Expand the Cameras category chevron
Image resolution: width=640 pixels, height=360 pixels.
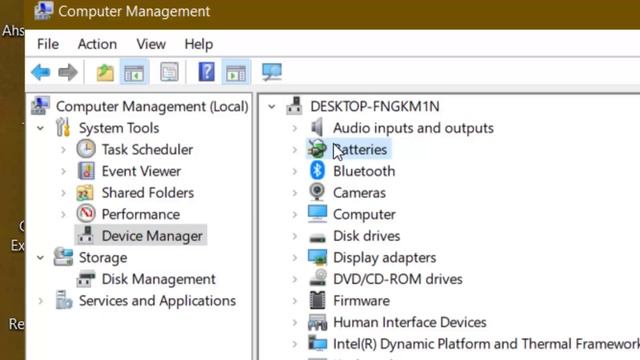click(295, 193)
